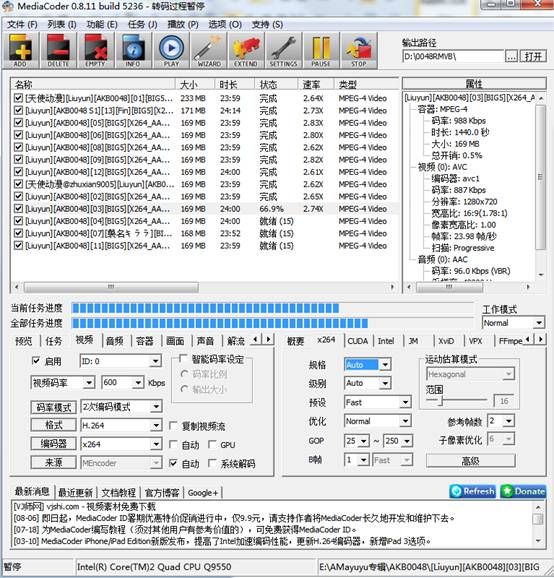Click browse '...' button next to output path
The height and width of the screenshot is (578, 554).
511,56
